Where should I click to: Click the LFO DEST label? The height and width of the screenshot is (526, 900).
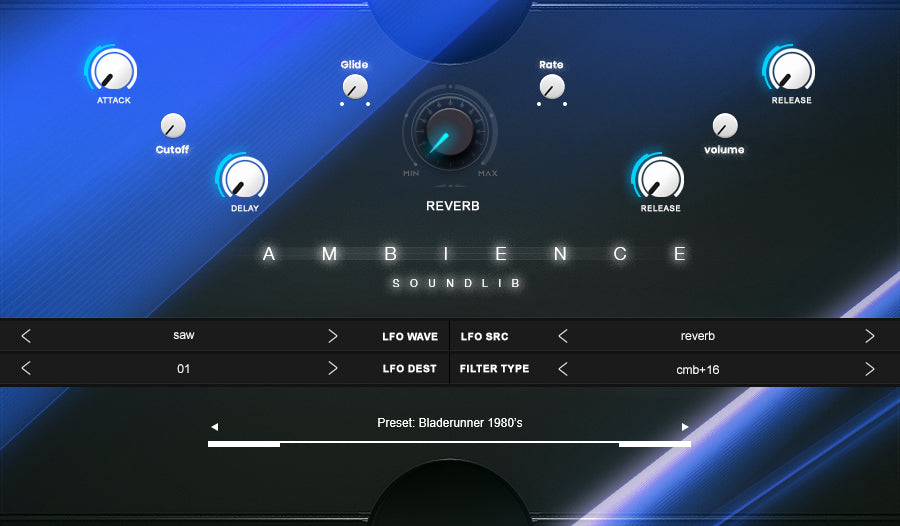tap(409, 369)
